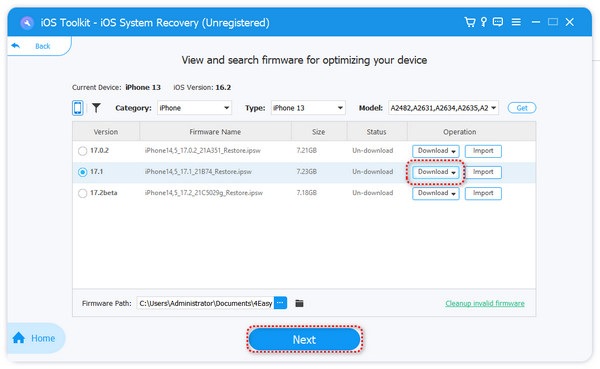Click Un-download status for 17.1
600x369 pixels.
pos(373,171)
